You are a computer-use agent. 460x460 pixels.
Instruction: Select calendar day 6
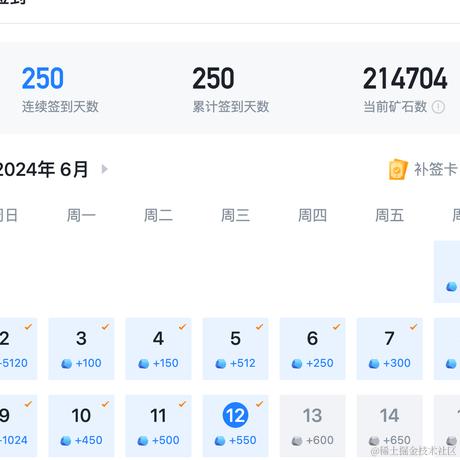pyautogui.click(x=312, y=349)
